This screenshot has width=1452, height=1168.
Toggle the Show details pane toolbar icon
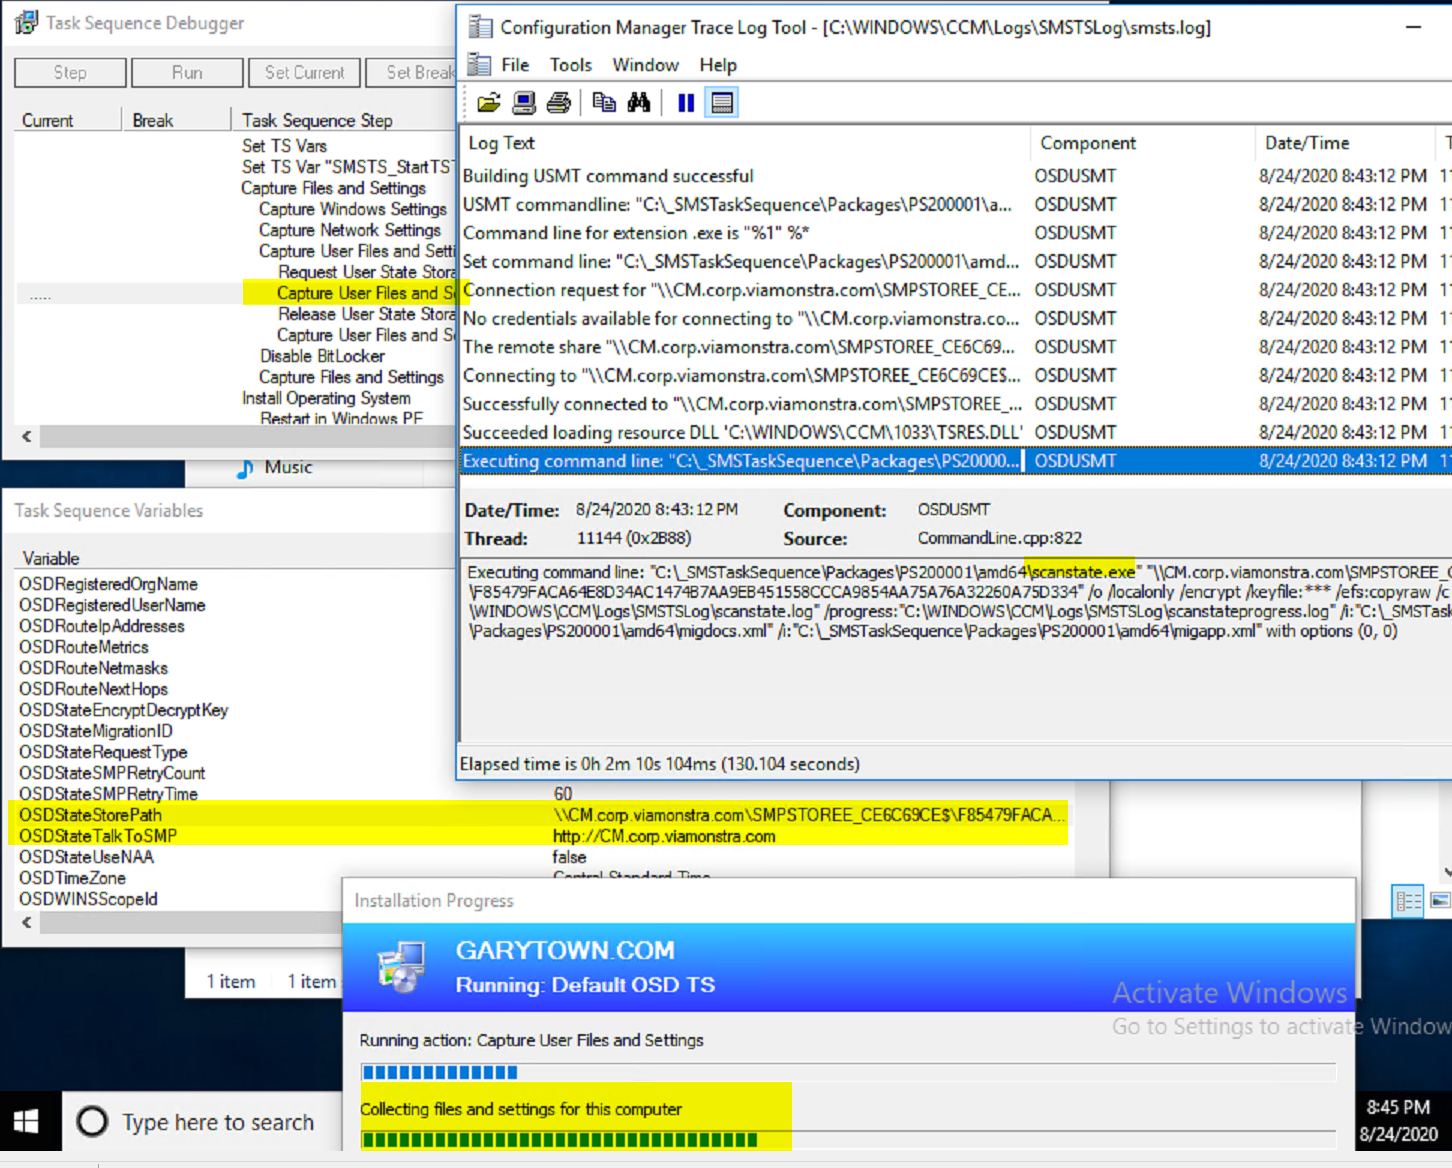pyautogui.click(x=722, y=102)
